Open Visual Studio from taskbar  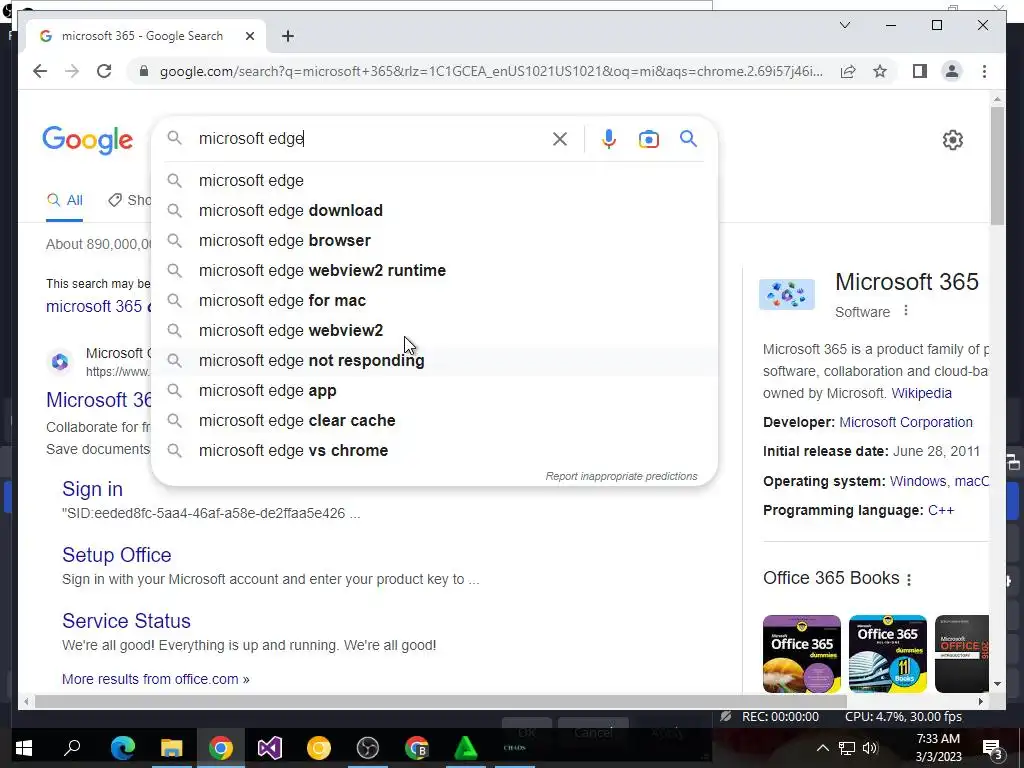[x=269, y=748]
